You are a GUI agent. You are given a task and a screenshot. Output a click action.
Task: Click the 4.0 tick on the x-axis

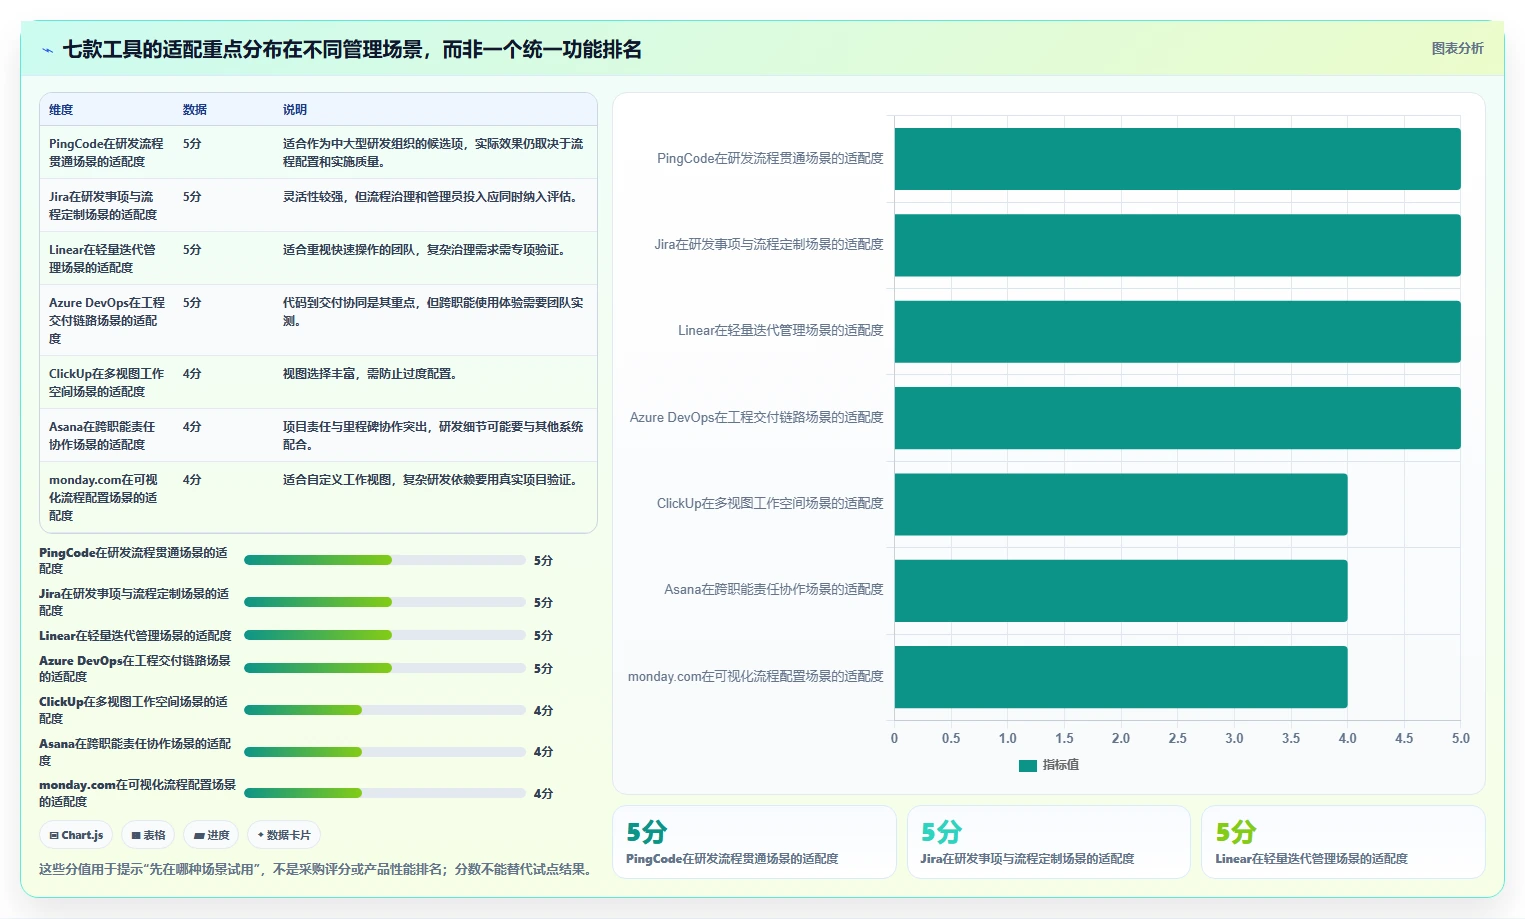tap(1348, 739)
